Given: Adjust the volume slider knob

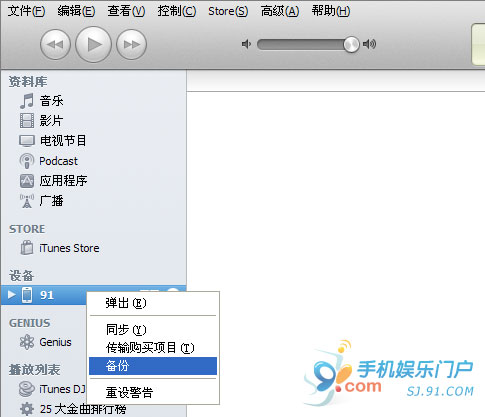Looking at the screenshot, I should pyautogui.click(x=351, y=44).
